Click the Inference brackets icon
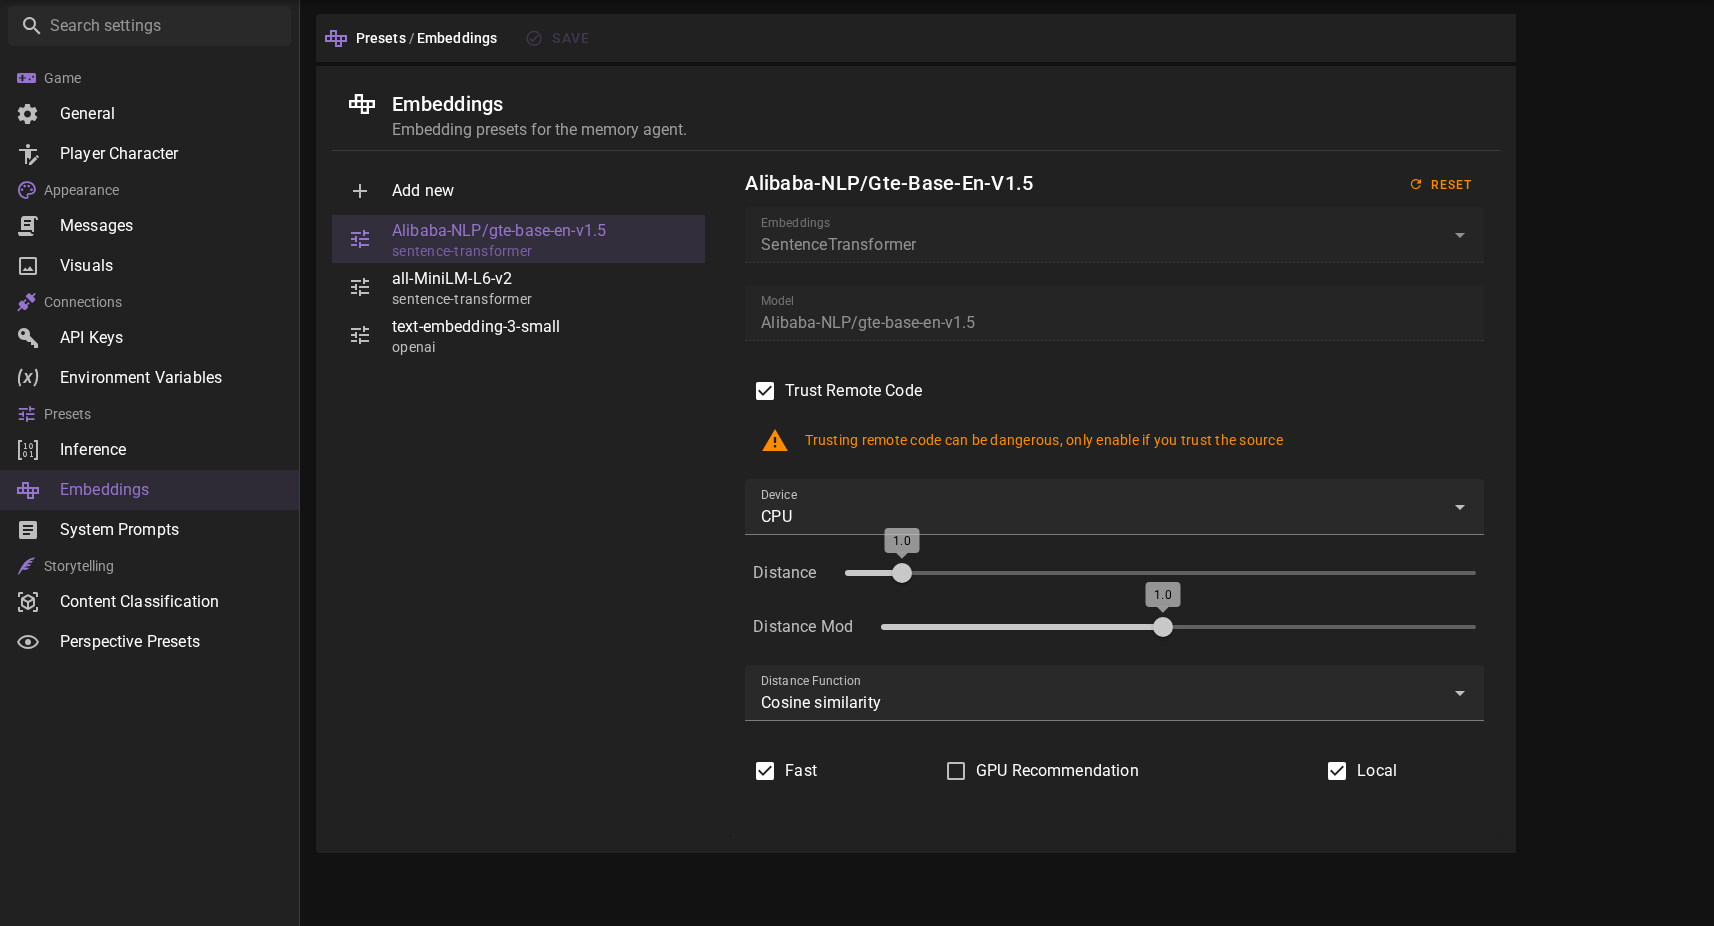Viewport: 1714px width, 926px height. click(x=28, y=450)
